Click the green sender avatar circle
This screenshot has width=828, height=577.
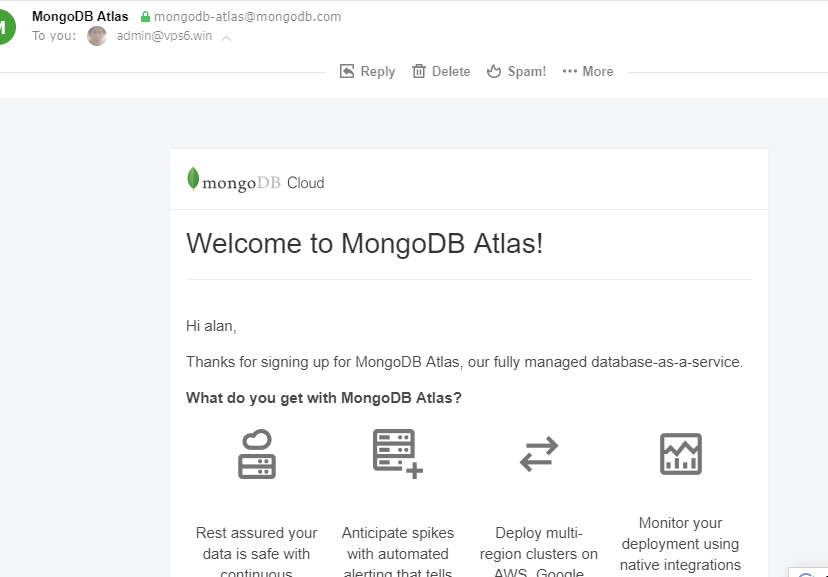[x=5, y=26]
